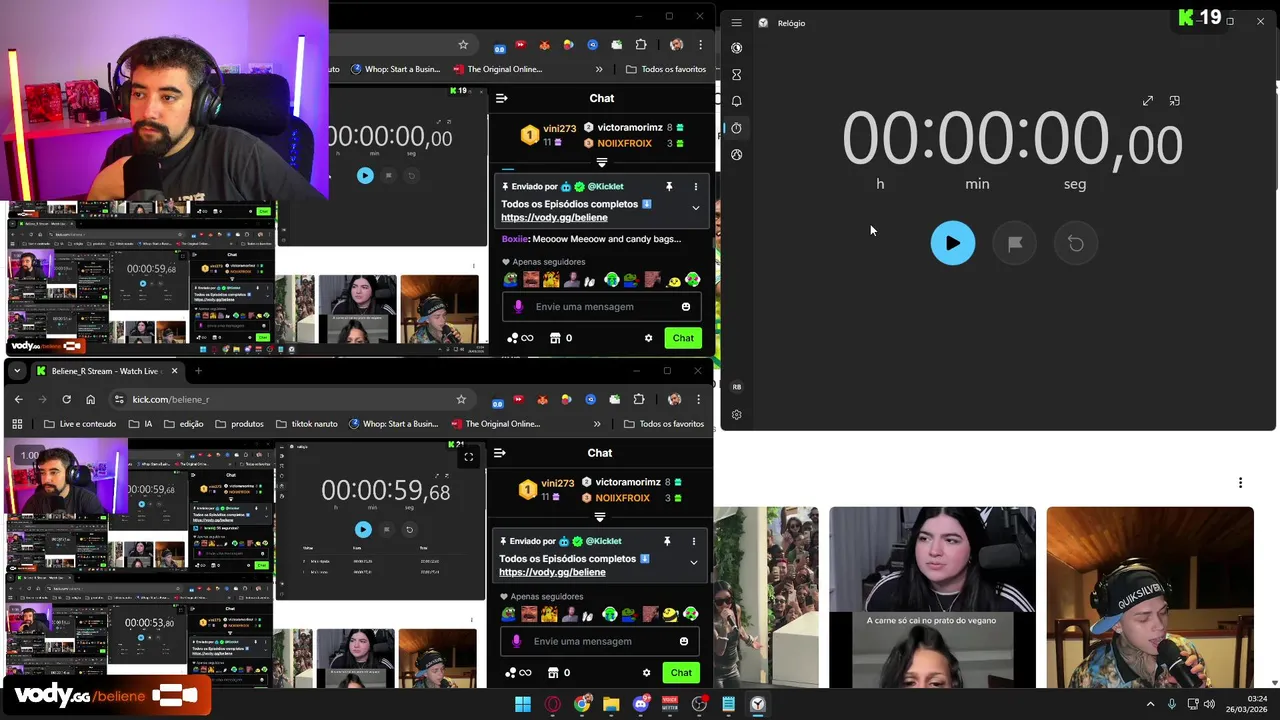Open the quiksilver cap singer video thumbnail
This screenshot has height=720, width=1280.
click(1150, 597)
